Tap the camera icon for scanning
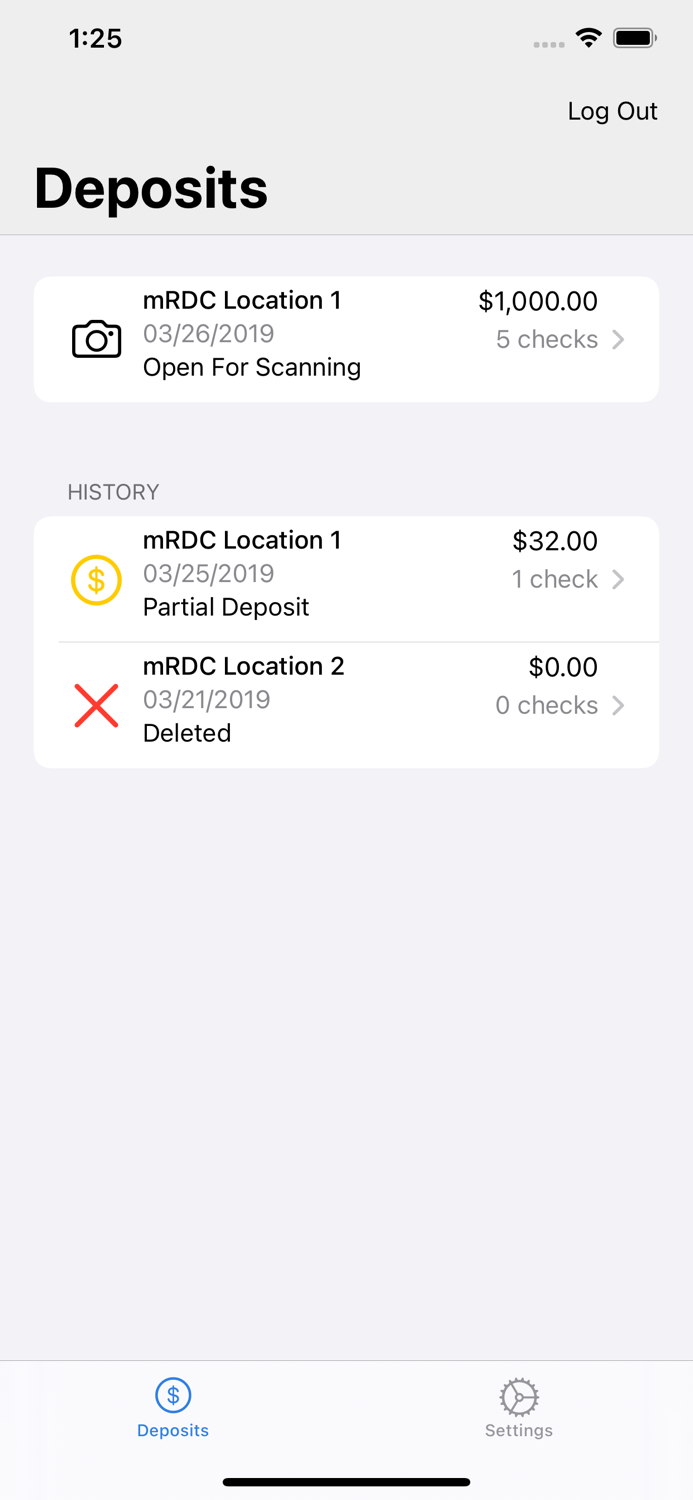 (x=96, y=339)
